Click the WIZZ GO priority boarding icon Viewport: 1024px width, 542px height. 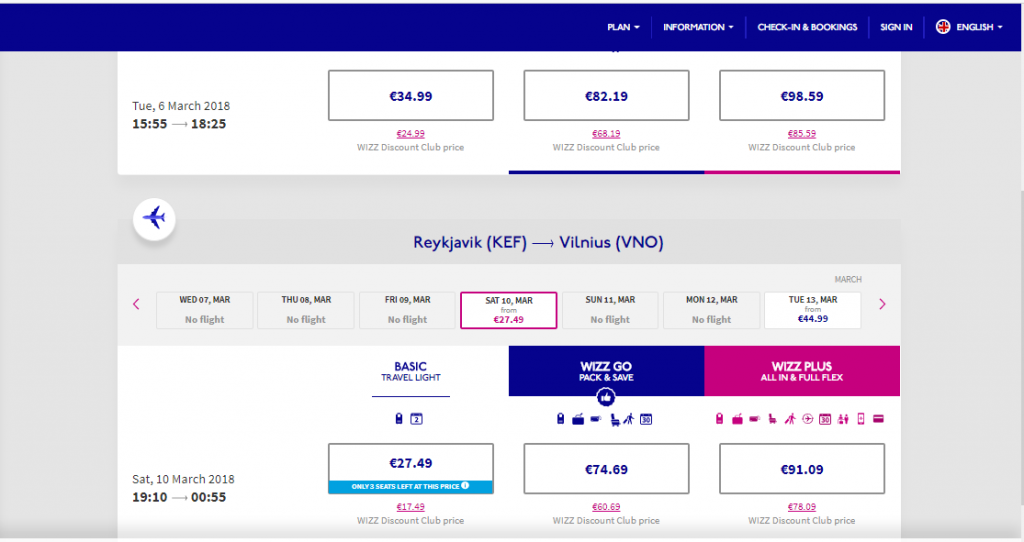[629, 419]
